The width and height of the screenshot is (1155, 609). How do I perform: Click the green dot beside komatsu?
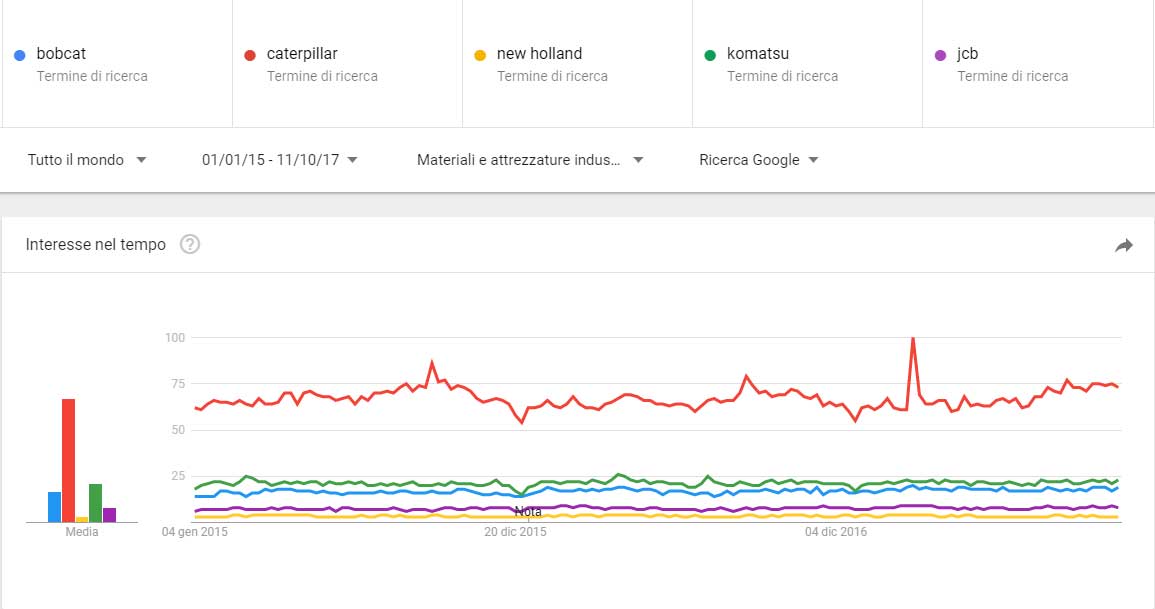click(710, 55)
